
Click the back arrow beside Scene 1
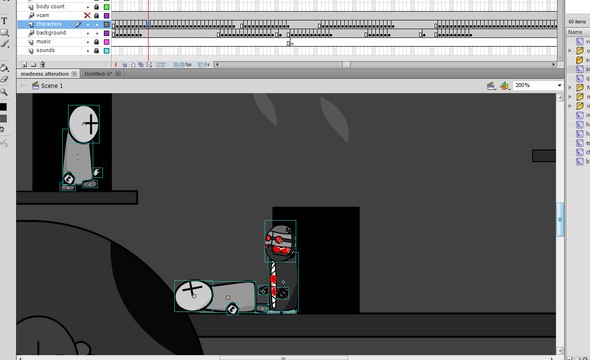[23, 86]
